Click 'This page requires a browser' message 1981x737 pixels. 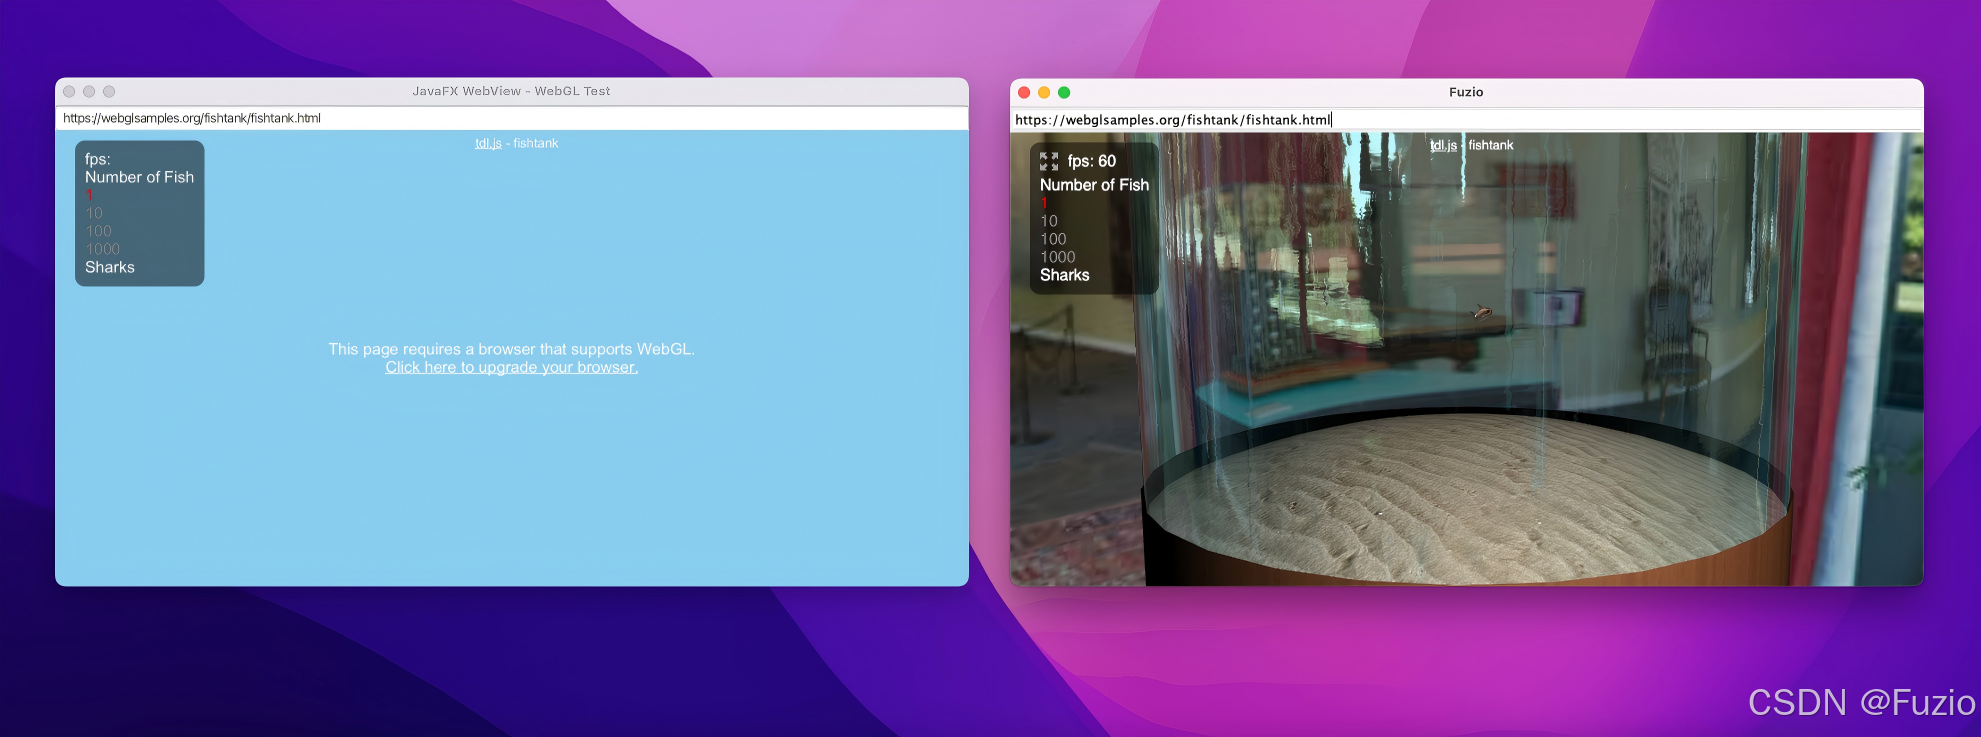tap(512, 349)
